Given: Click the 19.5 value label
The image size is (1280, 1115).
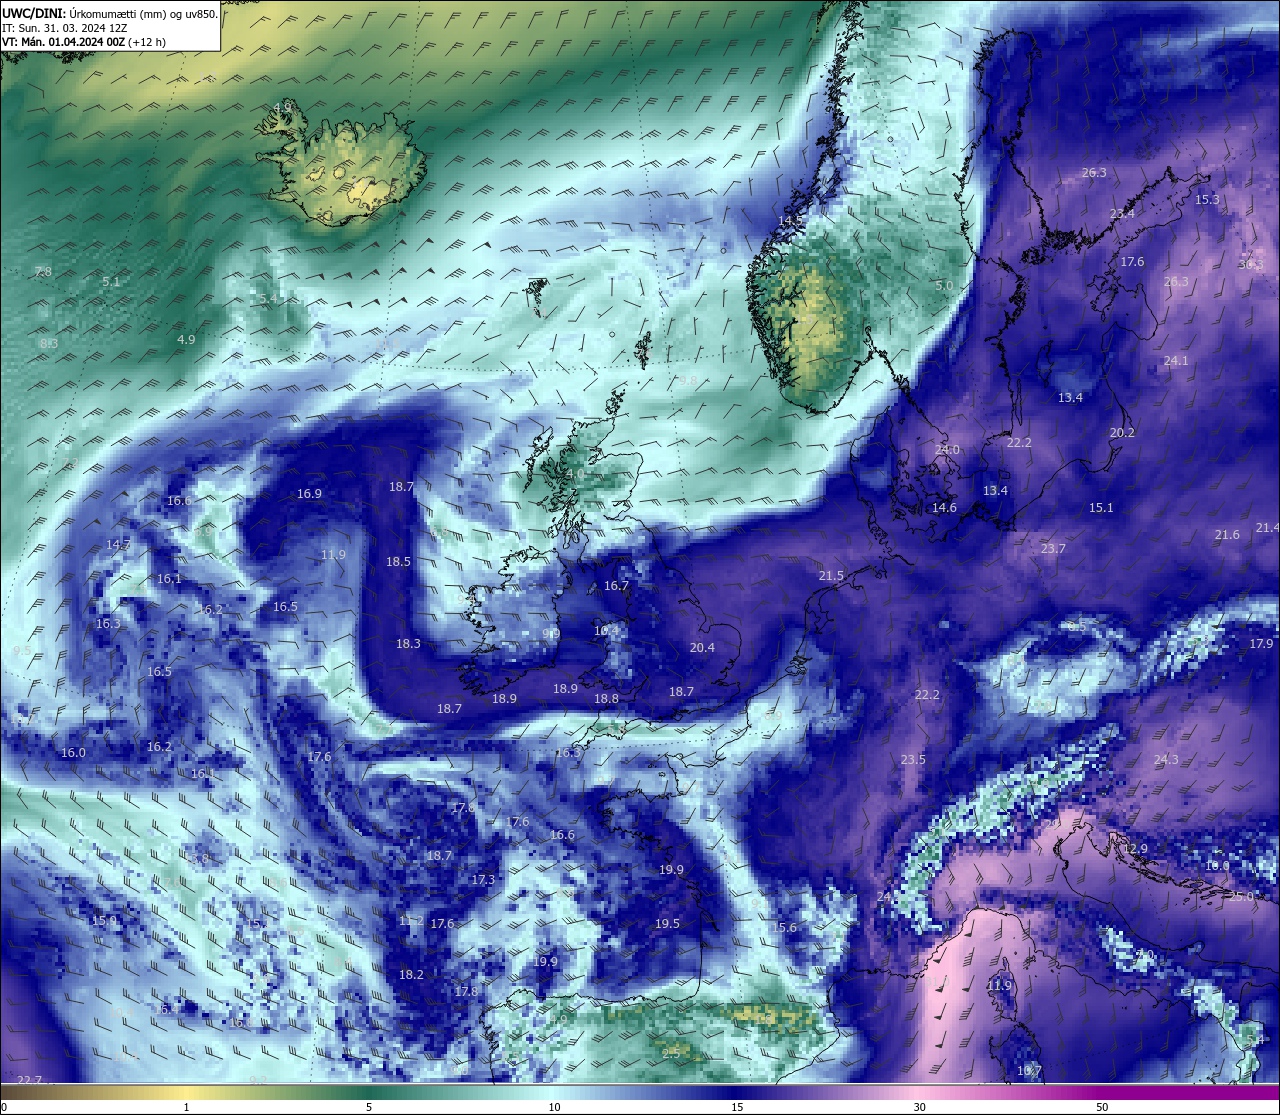Looking at the screenshot, I should click(x=667, y=923).
